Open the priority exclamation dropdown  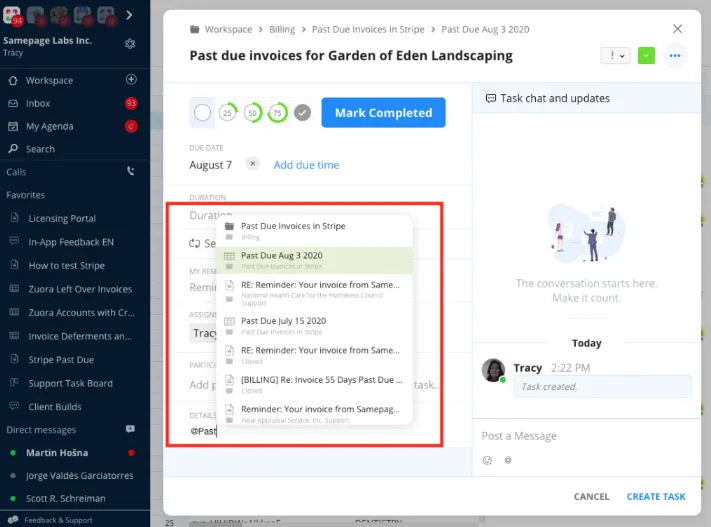615,56
